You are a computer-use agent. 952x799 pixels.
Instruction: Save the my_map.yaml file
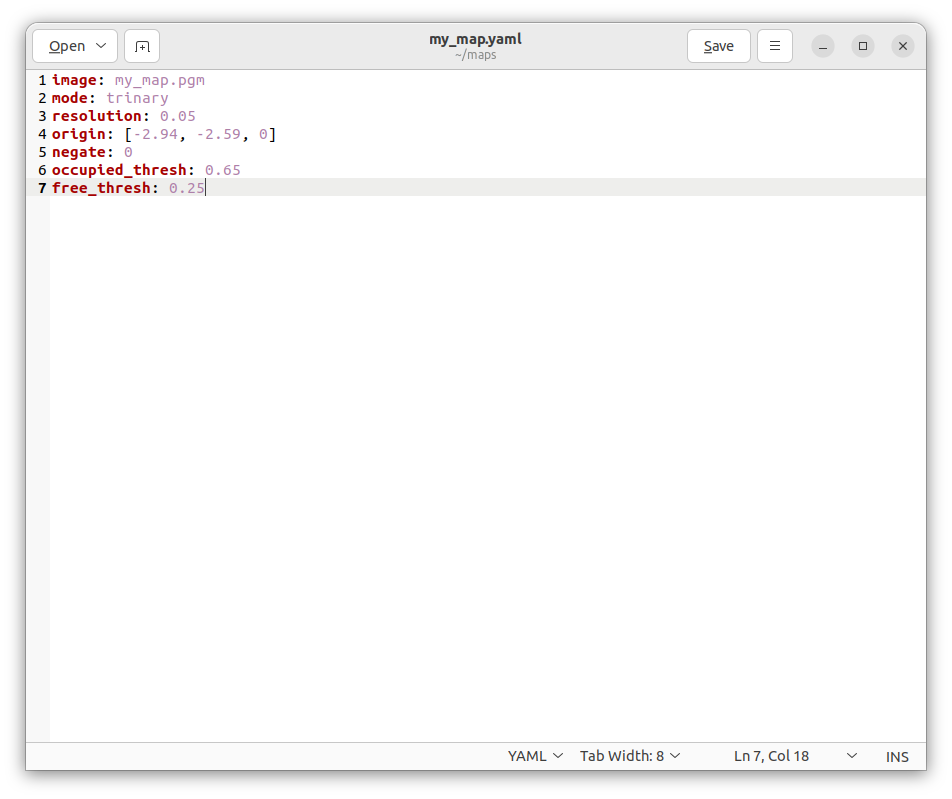coord(719,46)
